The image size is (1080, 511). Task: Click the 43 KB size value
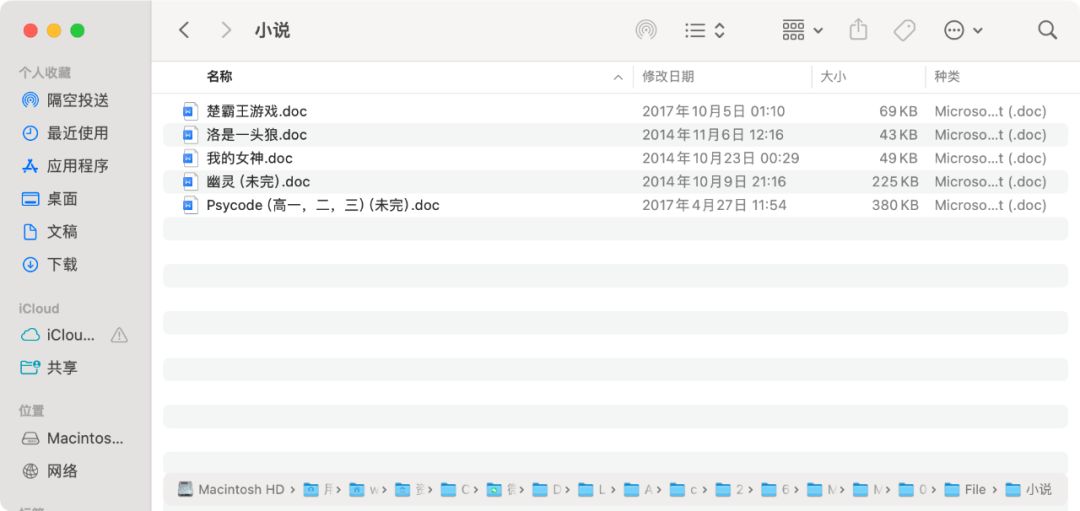[897, 134]
